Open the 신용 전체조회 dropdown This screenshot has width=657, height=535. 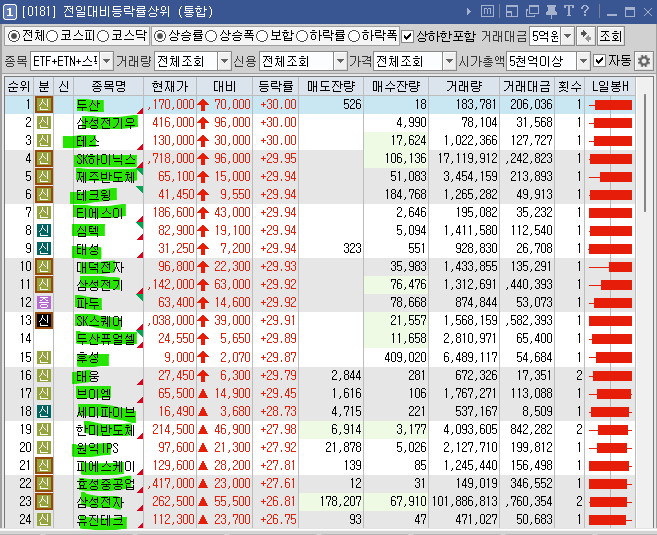pyautogui.click(x=340, y=62)
